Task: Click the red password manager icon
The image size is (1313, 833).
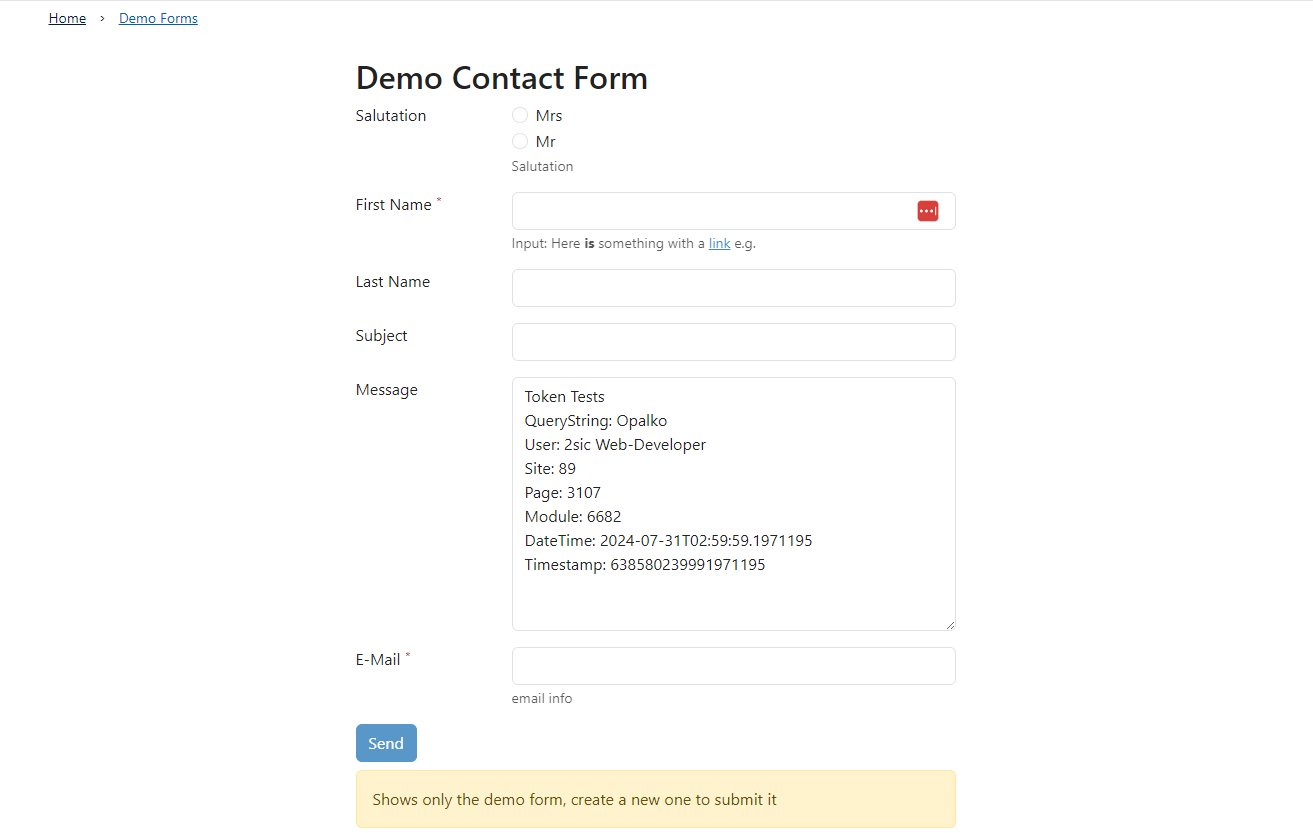Action: 928,211
